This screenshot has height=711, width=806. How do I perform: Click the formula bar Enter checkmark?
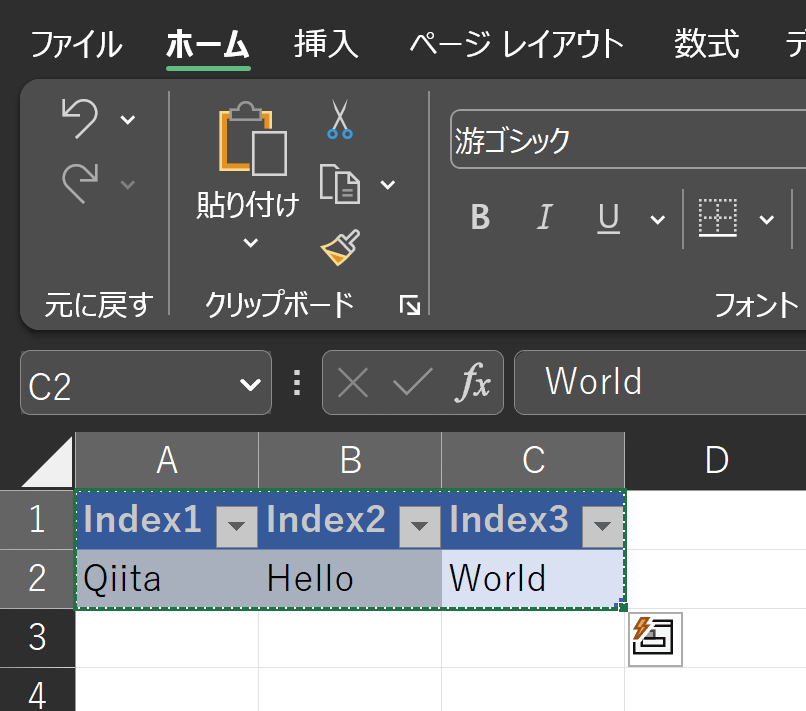[412, 383]
